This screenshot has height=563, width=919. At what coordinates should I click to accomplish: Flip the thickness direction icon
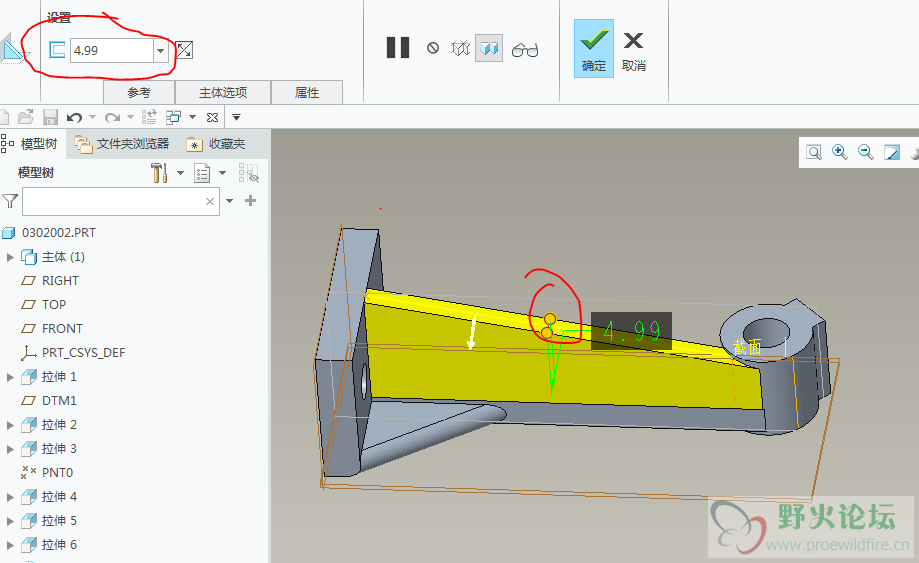click(184, 50)
